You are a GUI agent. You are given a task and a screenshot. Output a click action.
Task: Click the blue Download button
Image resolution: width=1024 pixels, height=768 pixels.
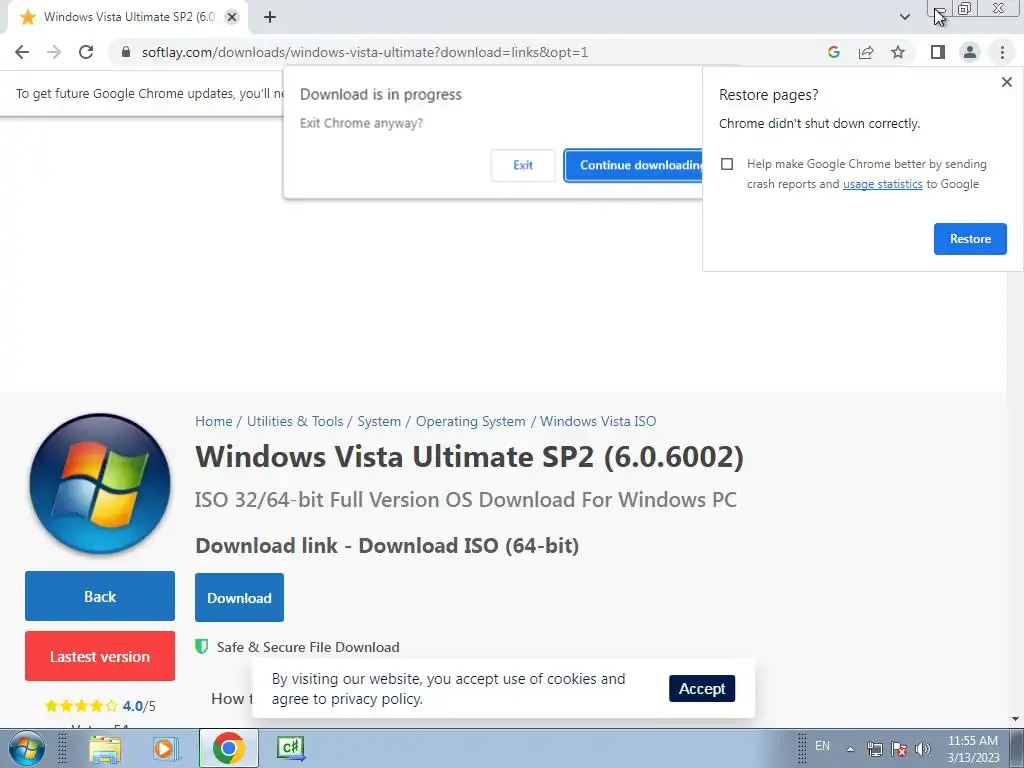coord(239,598)
